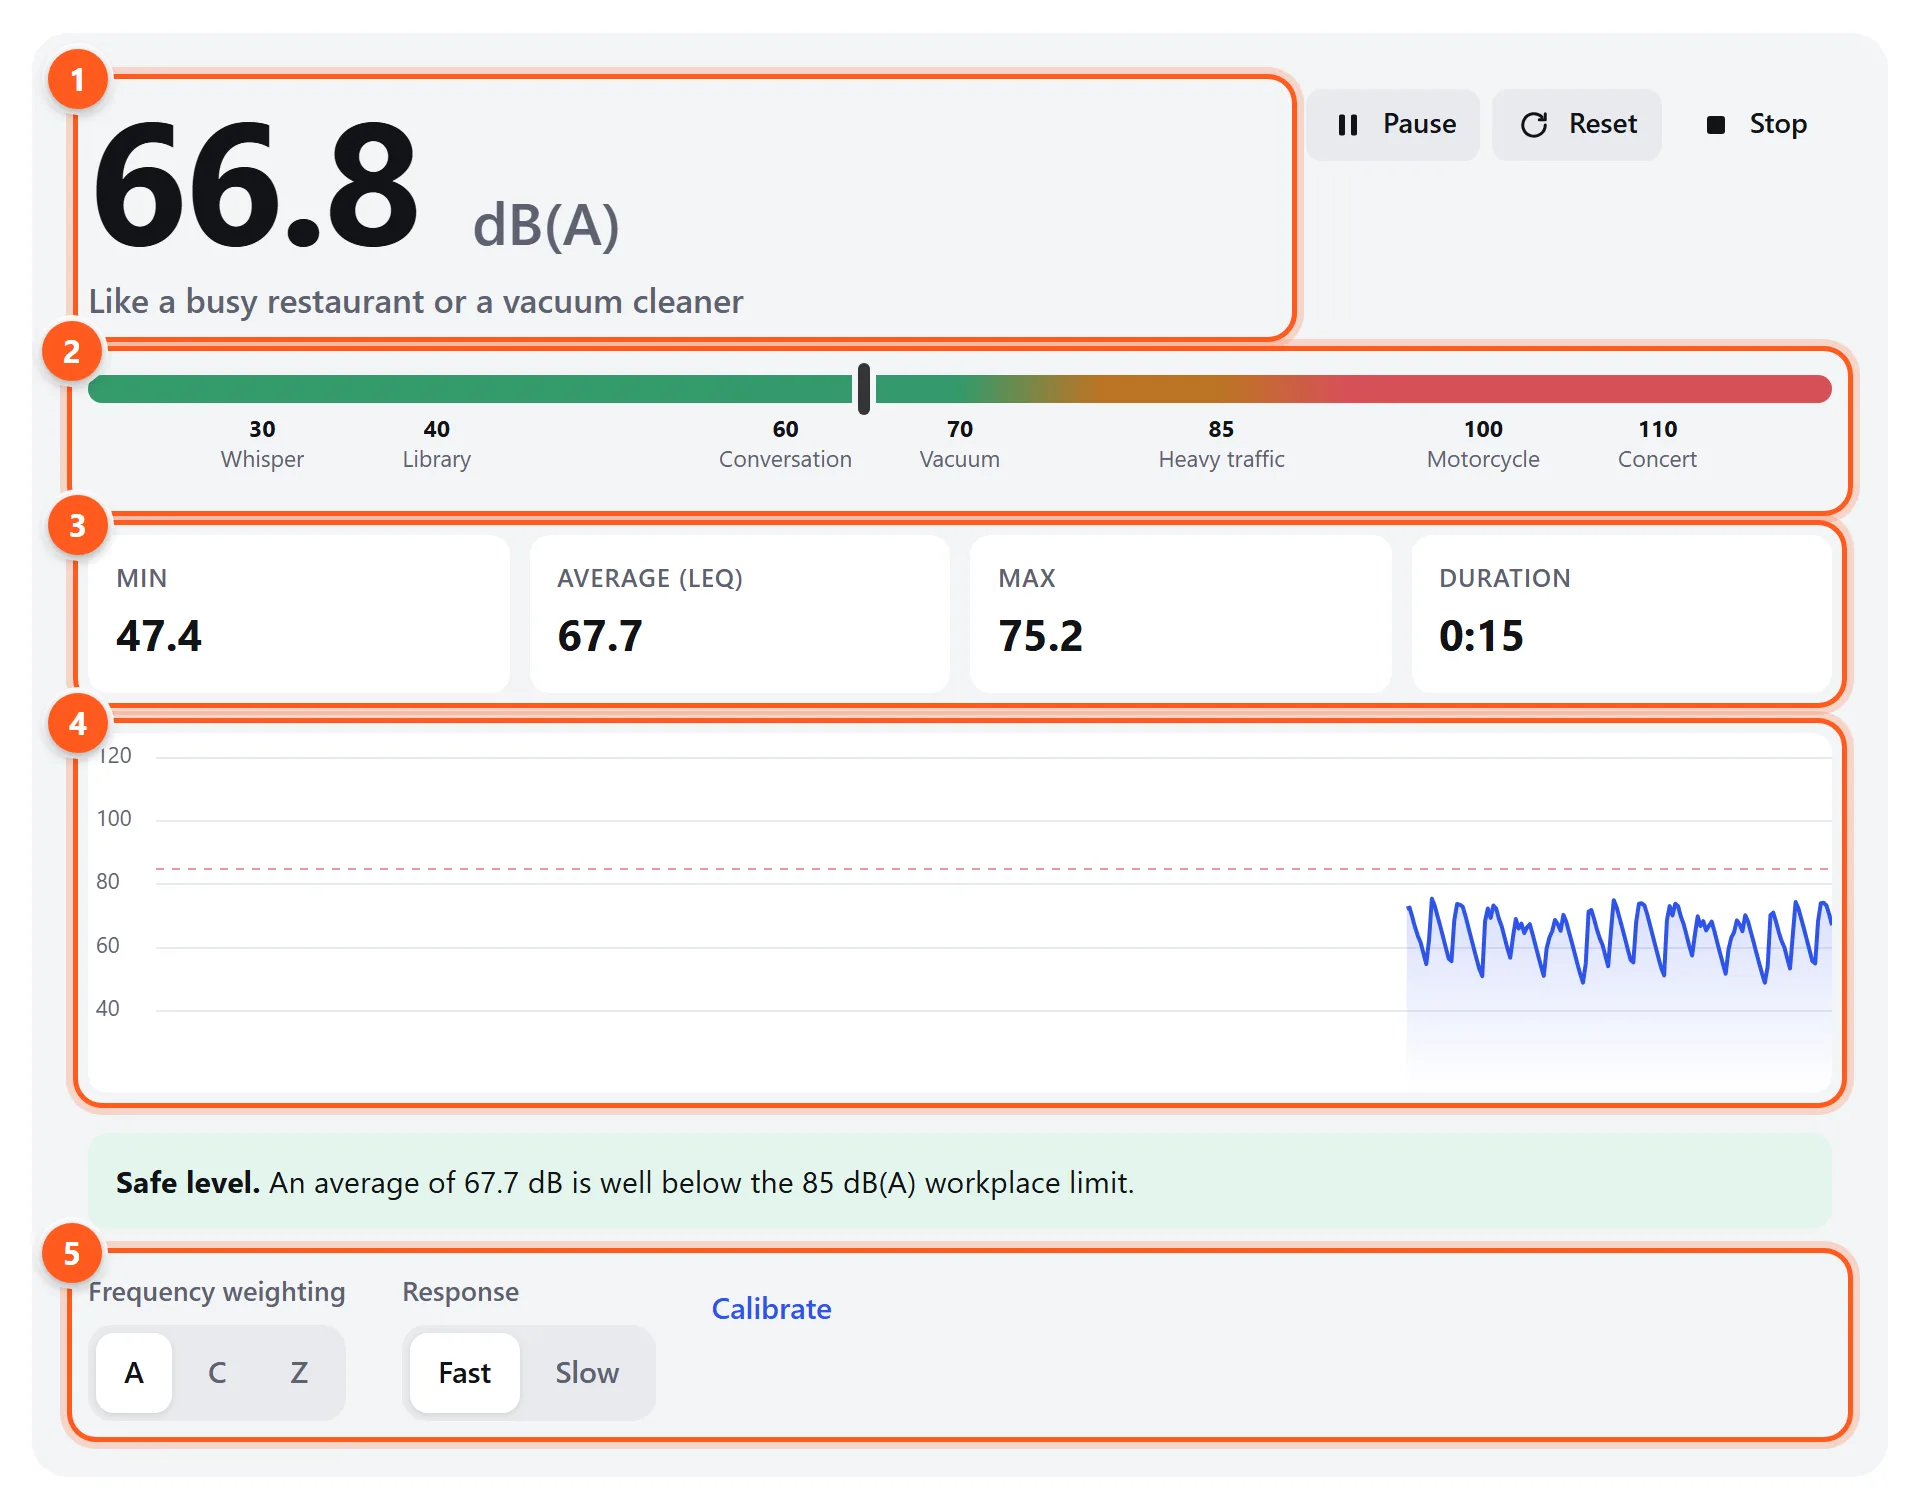Click the 85 Heavy traffic scale label
Screen dimensions: 1920x1506
point(1221,444)
